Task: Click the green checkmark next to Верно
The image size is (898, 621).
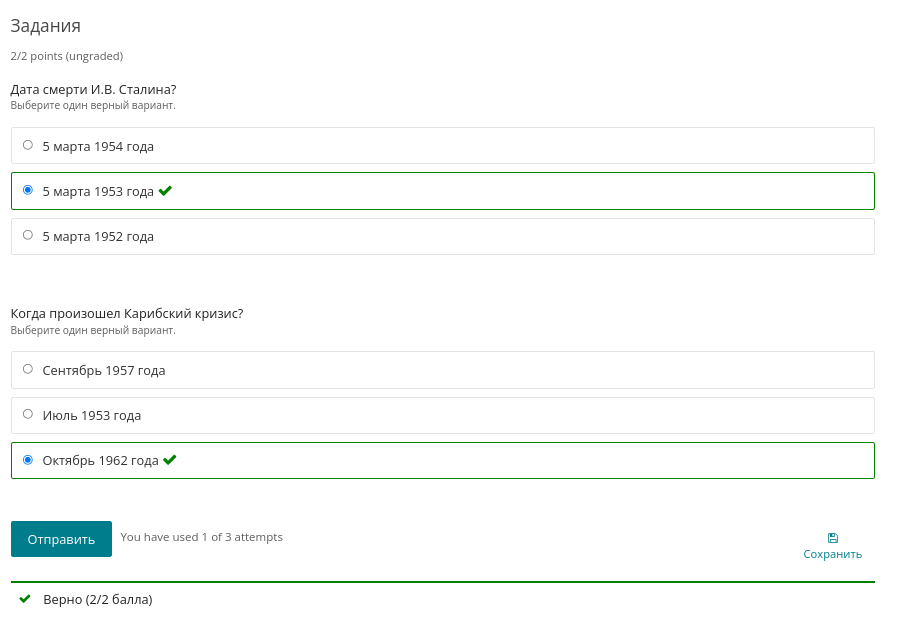Action: [25, 599]
